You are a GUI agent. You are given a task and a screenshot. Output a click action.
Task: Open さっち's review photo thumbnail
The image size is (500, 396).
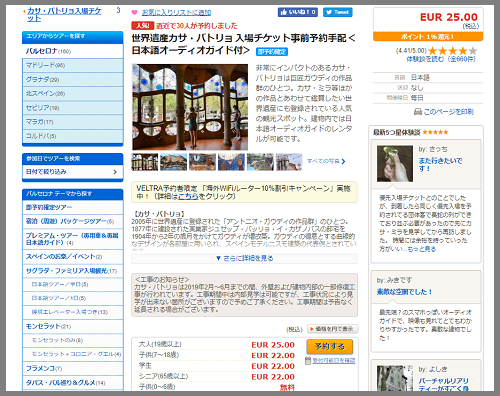pos(395,164)
